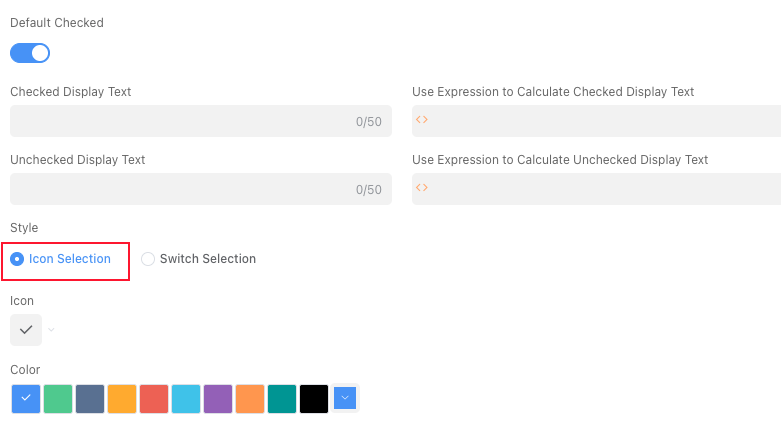Pick the selected blue color swatch
Viewport: 781px width, 439px height.
click(26, 398)
